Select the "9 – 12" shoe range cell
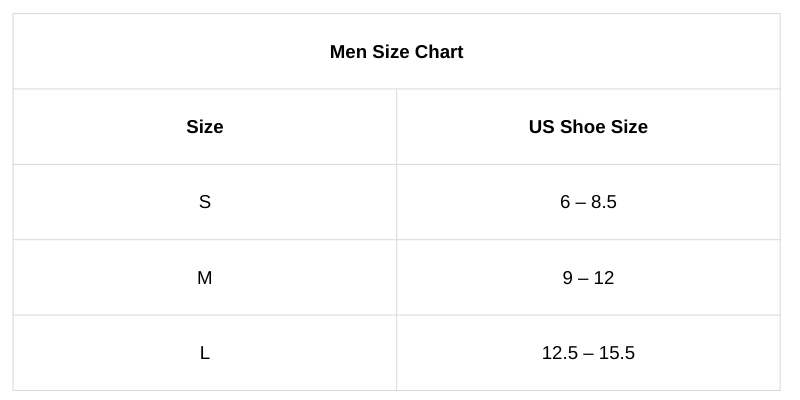Image resolution: width=800 pixels, height=400 pixels. (588, 278)
